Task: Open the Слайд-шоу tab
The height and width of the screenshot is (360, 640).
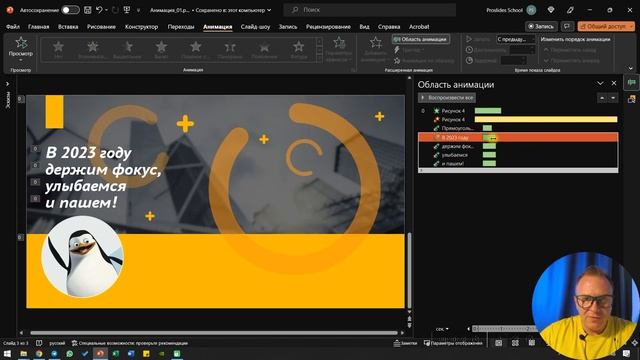Action: click(x=255, y=27)
